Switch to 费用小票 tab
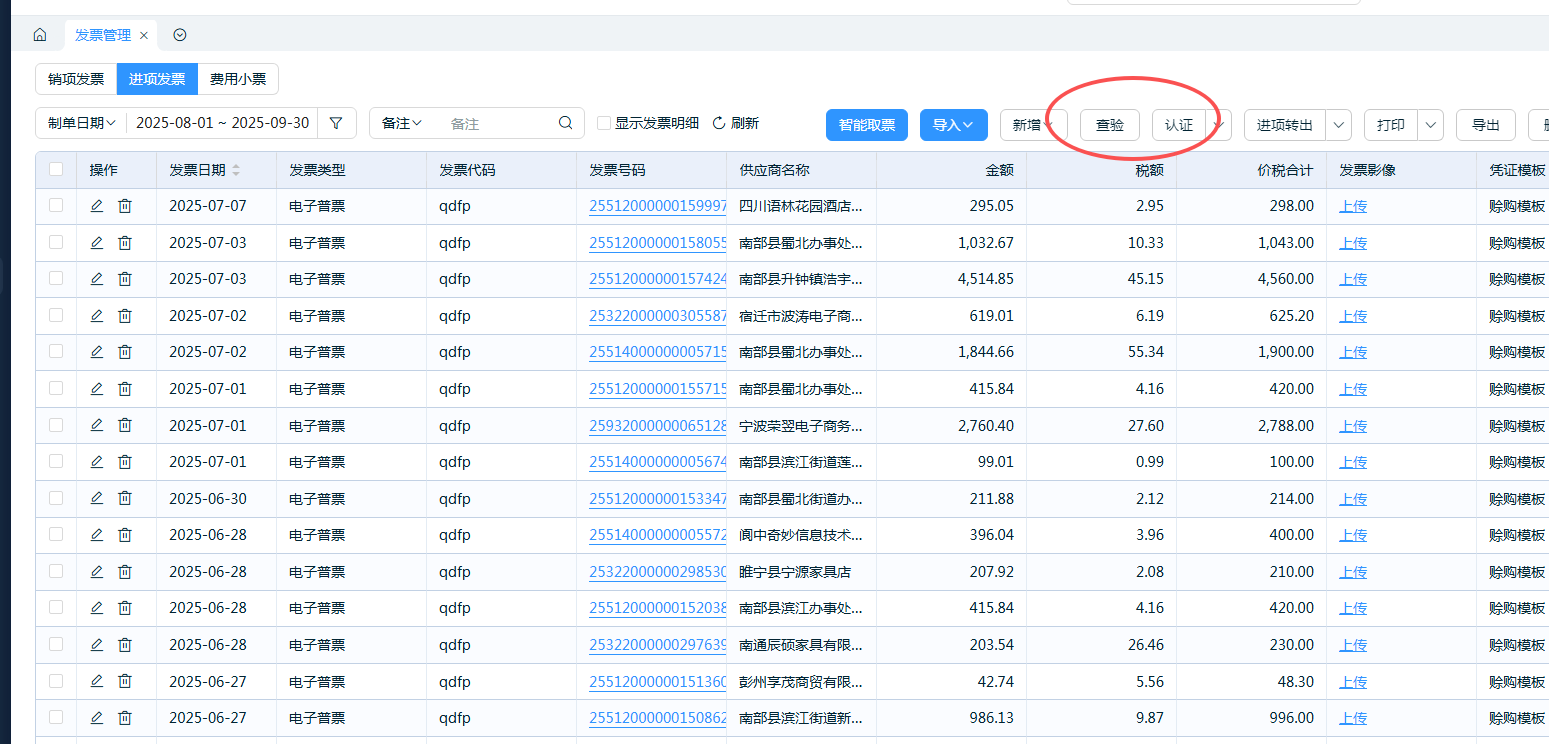The width and height of the screenshot is (1549, 744). 238,79
